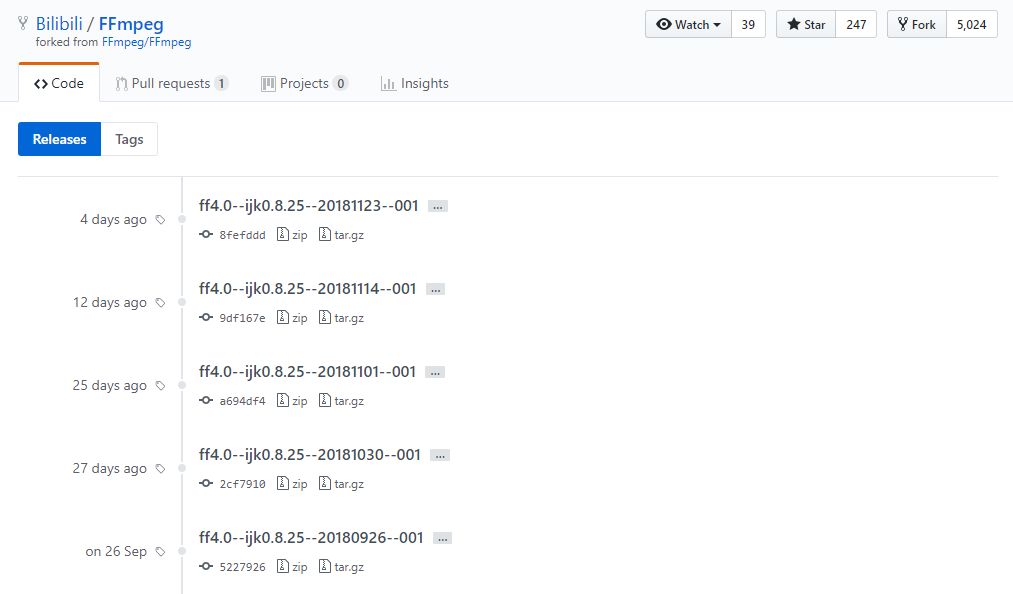Open release ff4.0--ijk0.8.25--20180926--001
Screen dimensions: 1013x594
point(311,538)
